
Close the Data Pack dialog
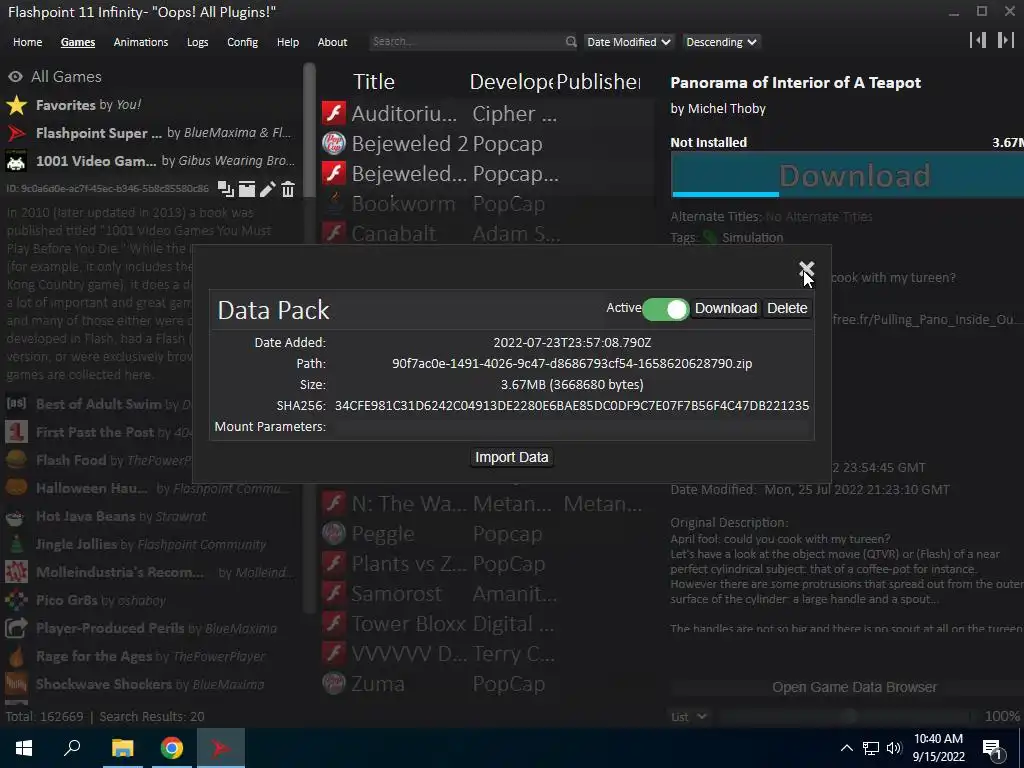click(x=807, y=268)
